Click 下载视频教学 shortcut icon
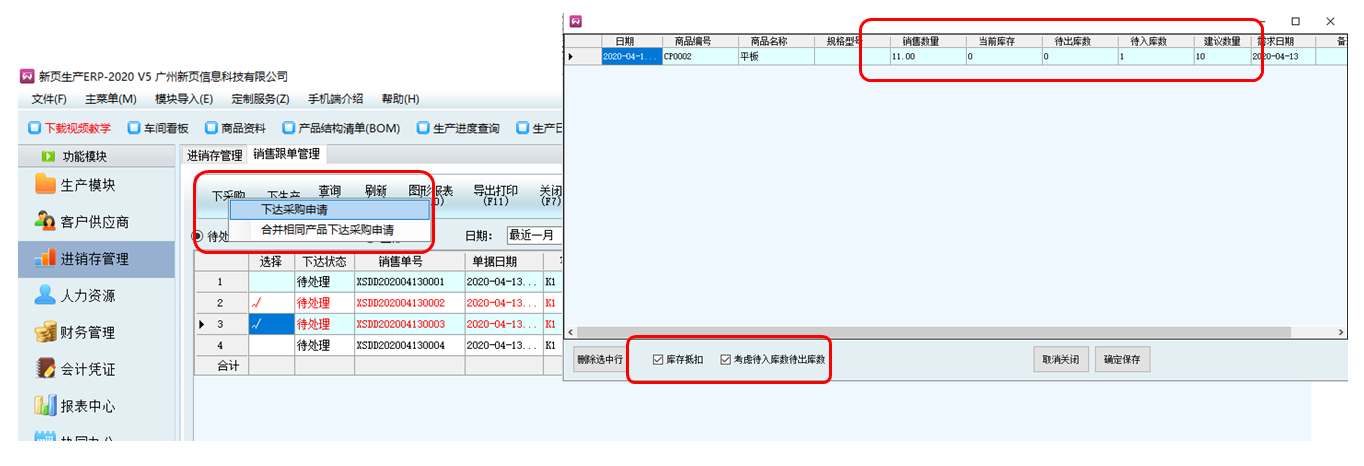This screenshot has height=466, width=1364. [x=35, y=128]
